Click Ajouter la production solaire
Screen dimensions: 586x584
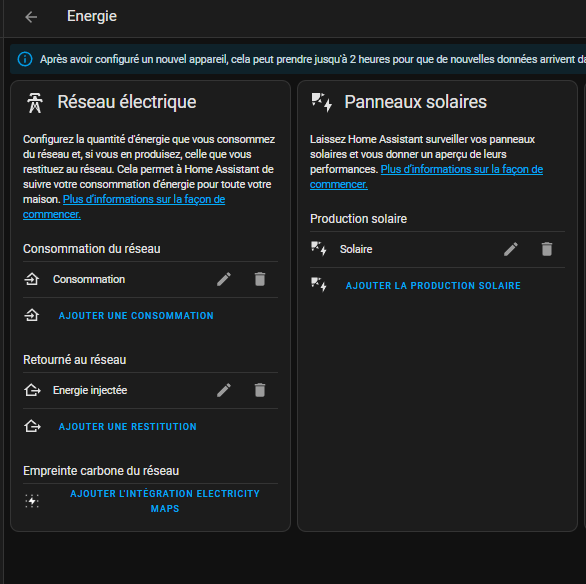[x=433, y=285]
